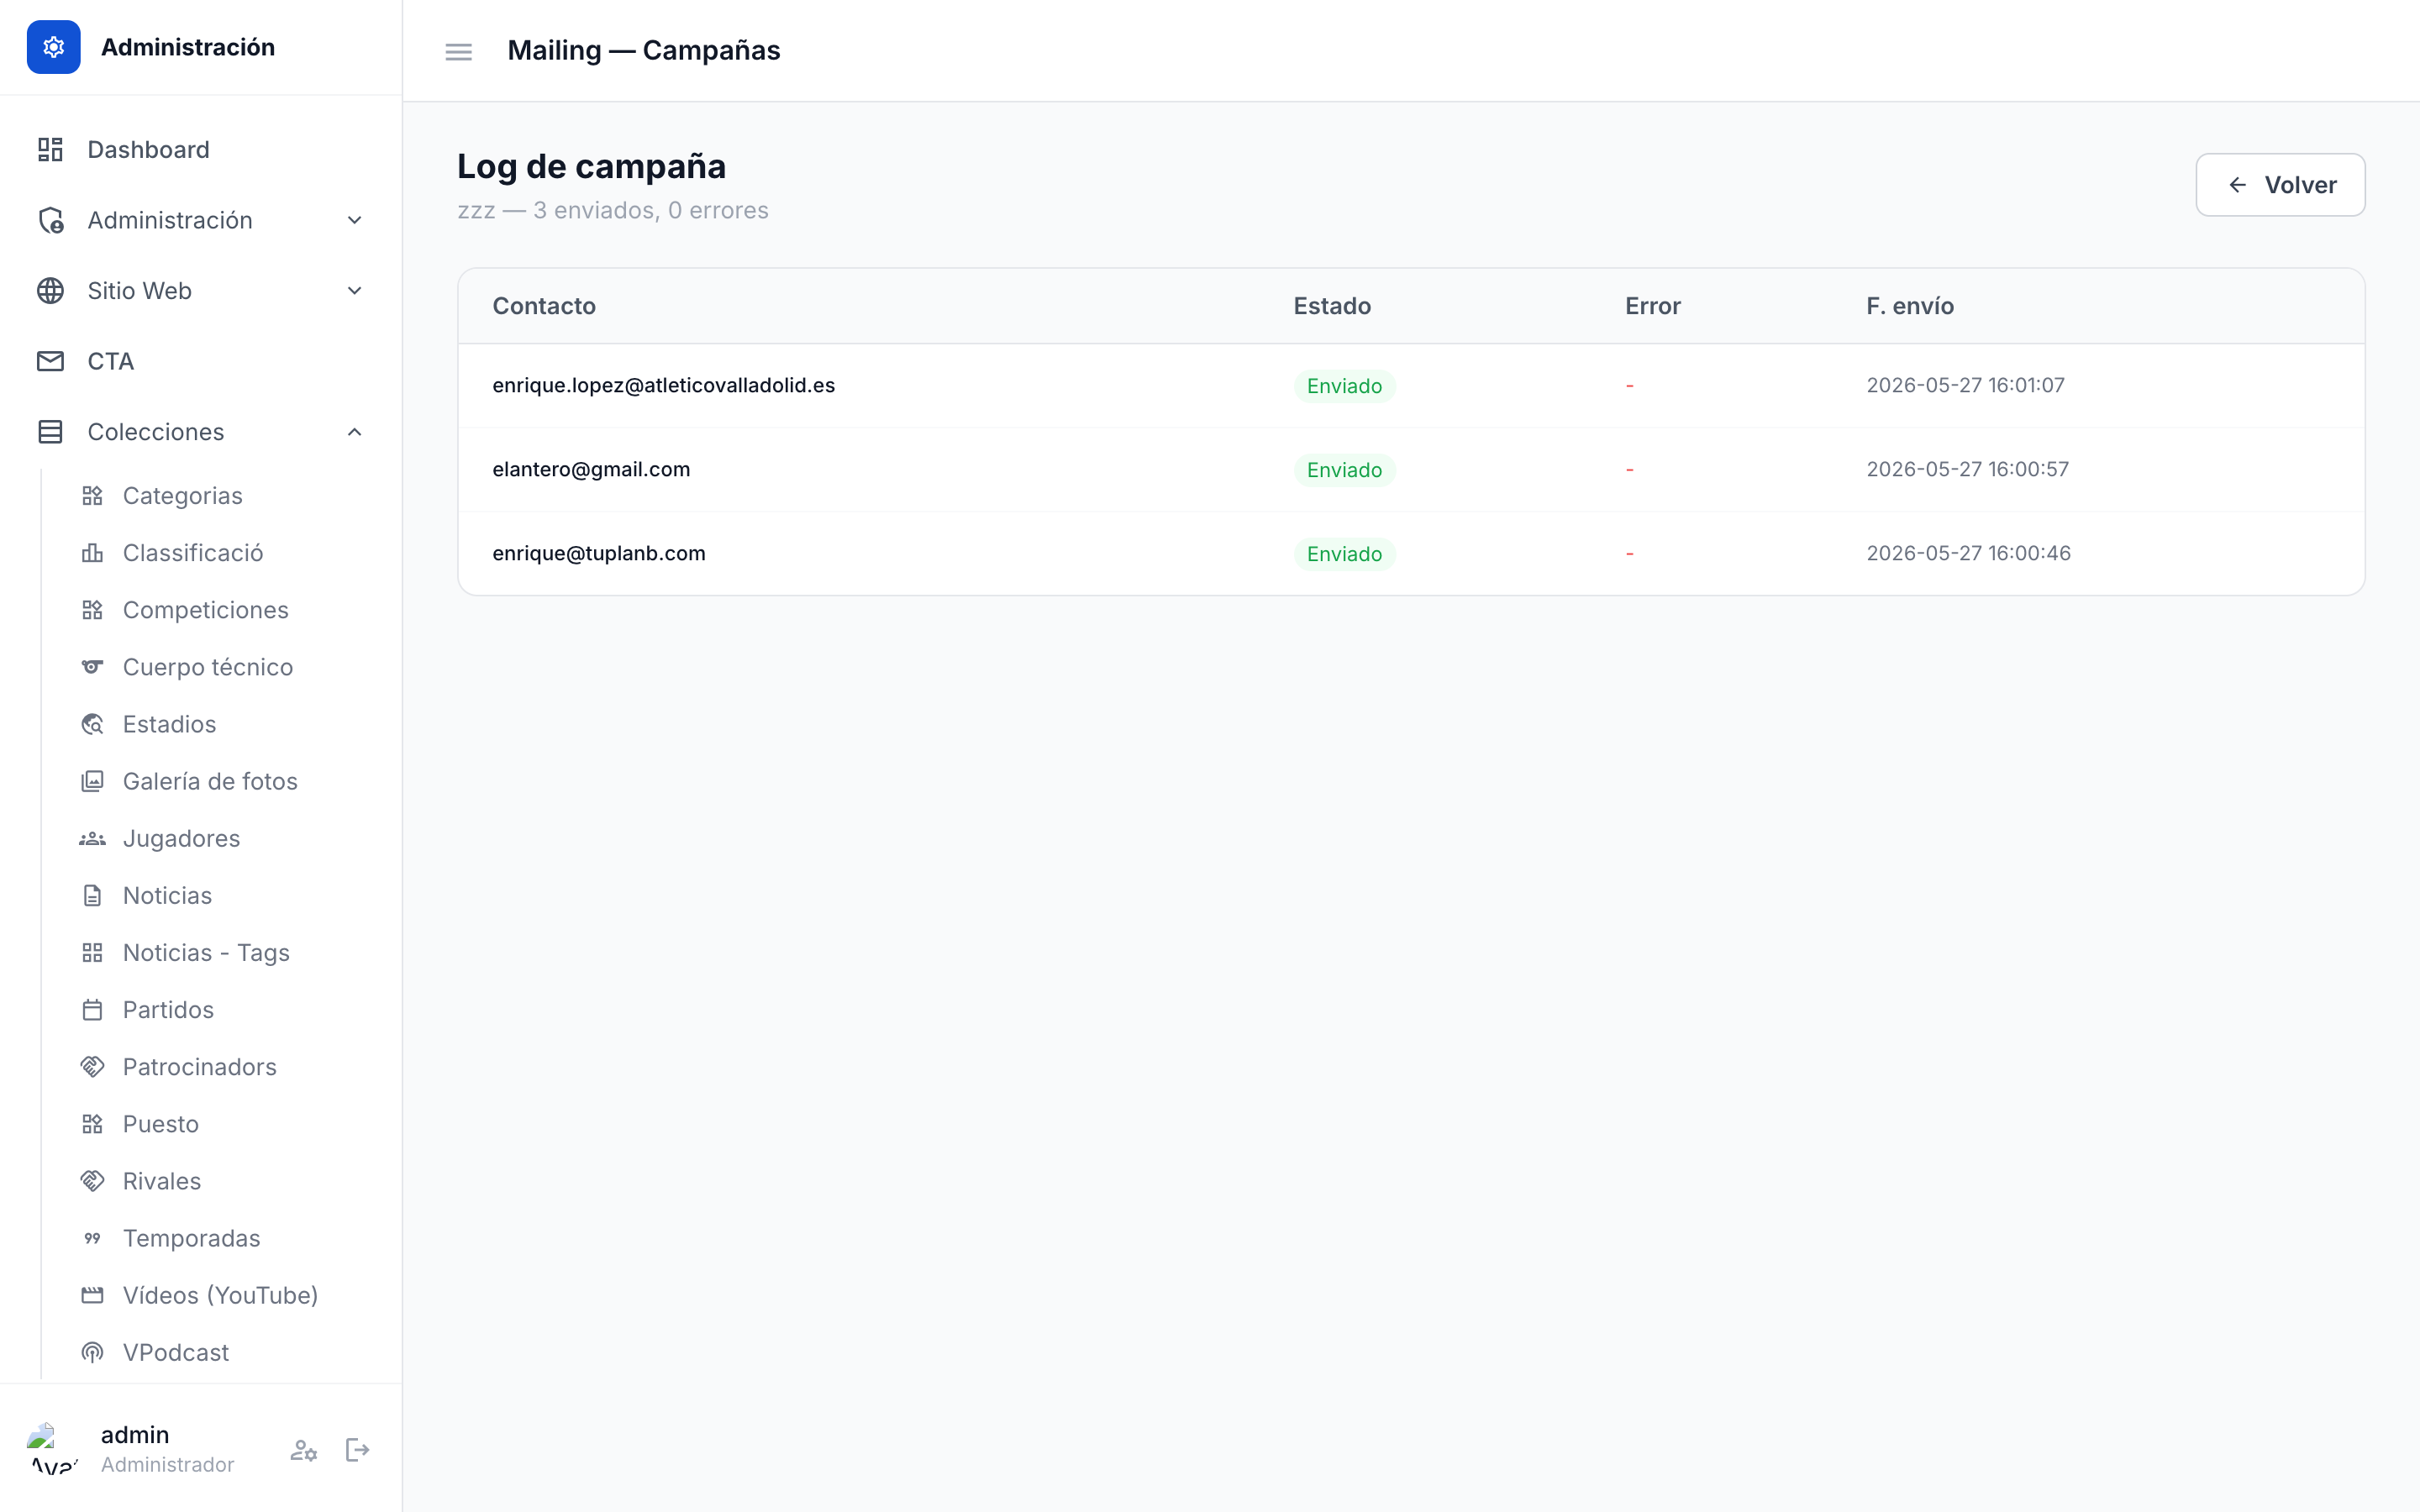This screenshot has width=2420, height=1512.
Task: Select contact enrique.lopez@atleticovalladolid.es
Action: tap(664, 385)
